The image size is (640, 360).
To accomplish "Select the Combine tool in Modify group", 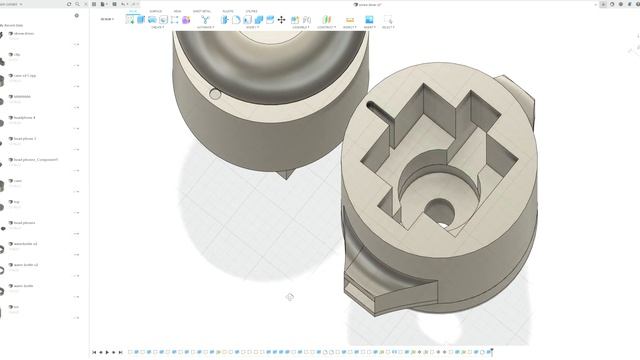I will (x=259, y=20).
